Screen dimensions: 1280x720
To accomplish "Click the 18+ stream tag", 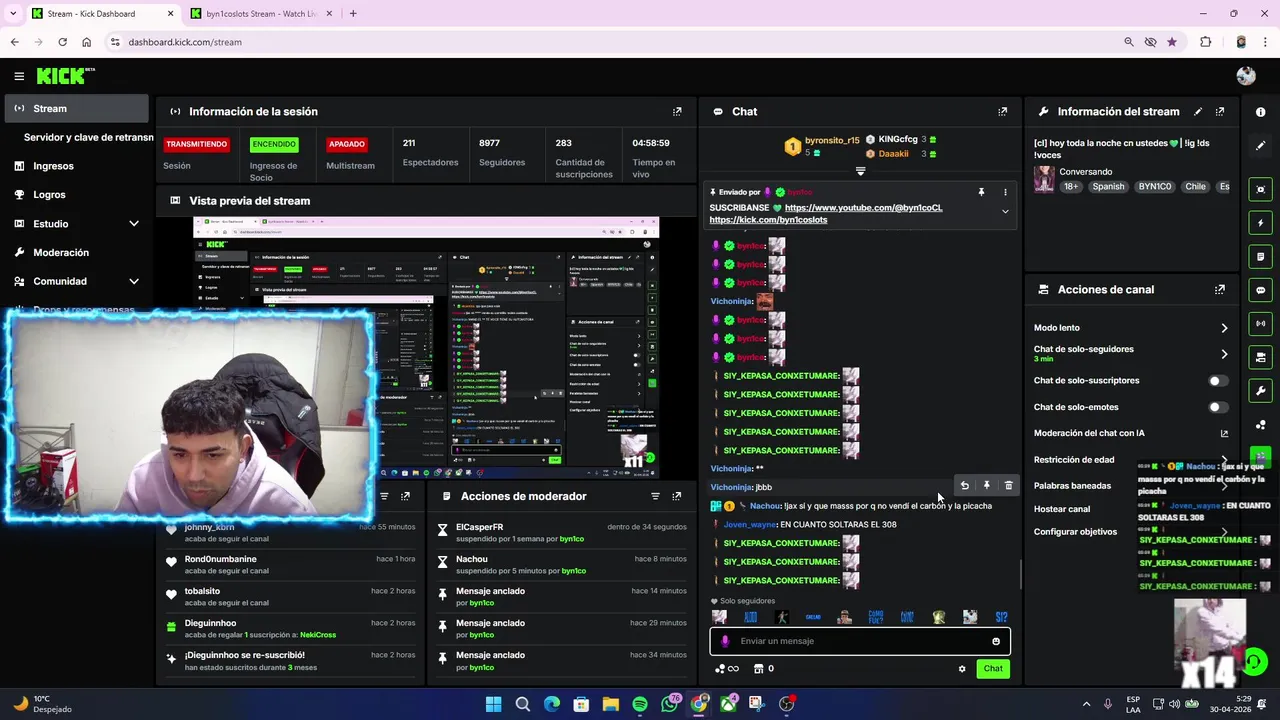I will click(1071, 187).
